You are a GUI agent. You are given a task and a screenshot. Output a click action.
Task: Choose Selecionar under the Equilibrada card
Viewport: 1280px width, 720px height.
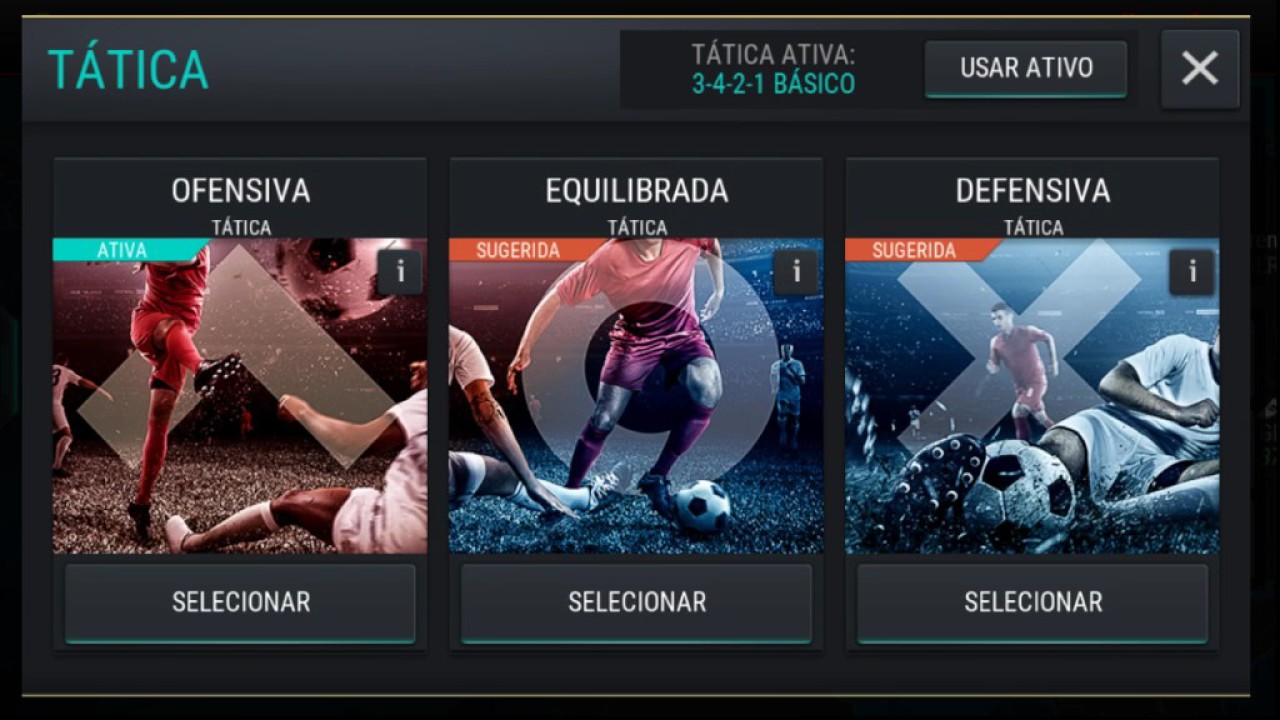coord(636,603)
